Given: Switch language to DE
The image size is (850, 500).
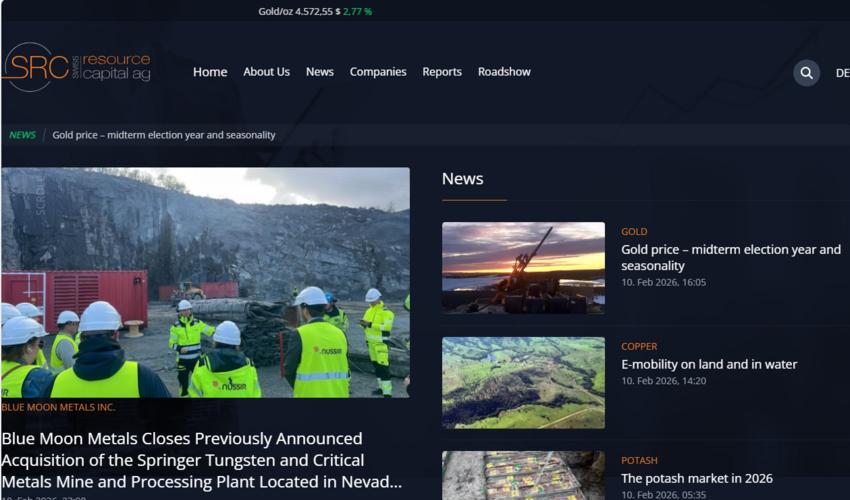Looking at the screenshot, I should click(x=842, y=73).
